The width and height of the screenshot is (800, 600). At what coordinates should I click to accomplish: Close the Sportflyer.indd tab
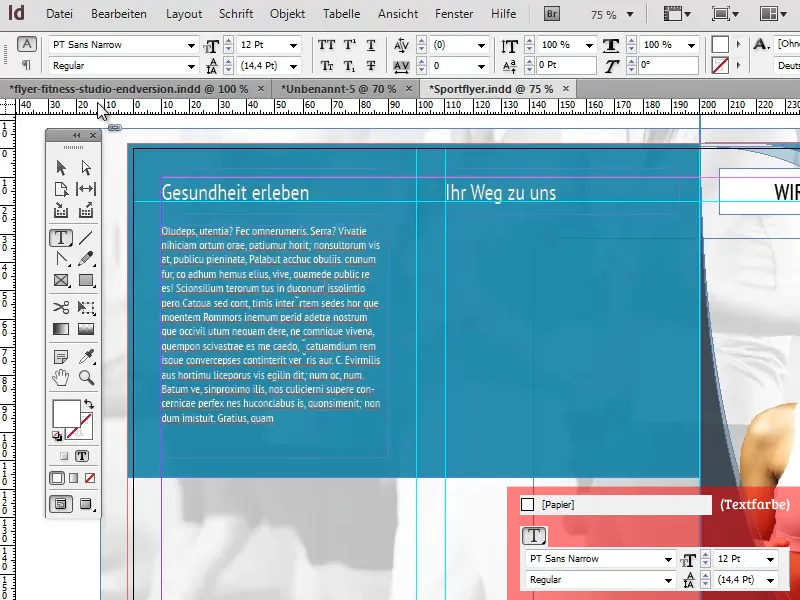(x=566, y=88)
